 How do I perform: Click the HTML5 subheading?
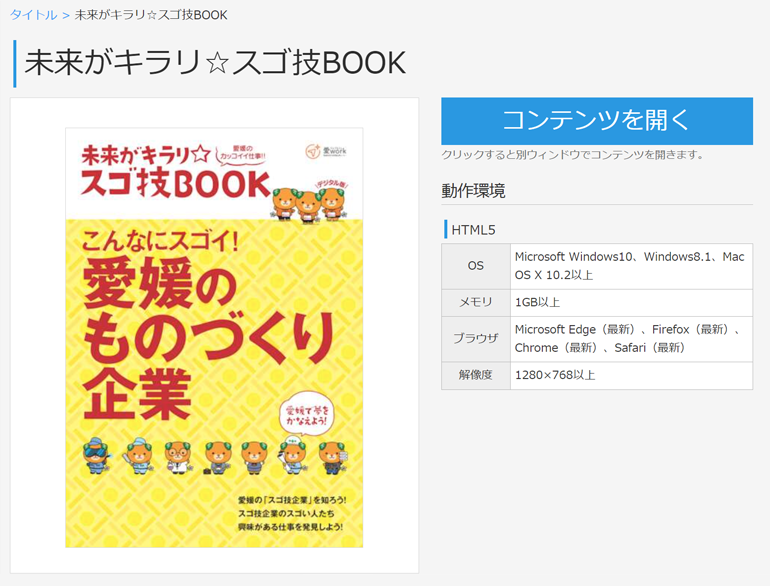pos(473,230)
